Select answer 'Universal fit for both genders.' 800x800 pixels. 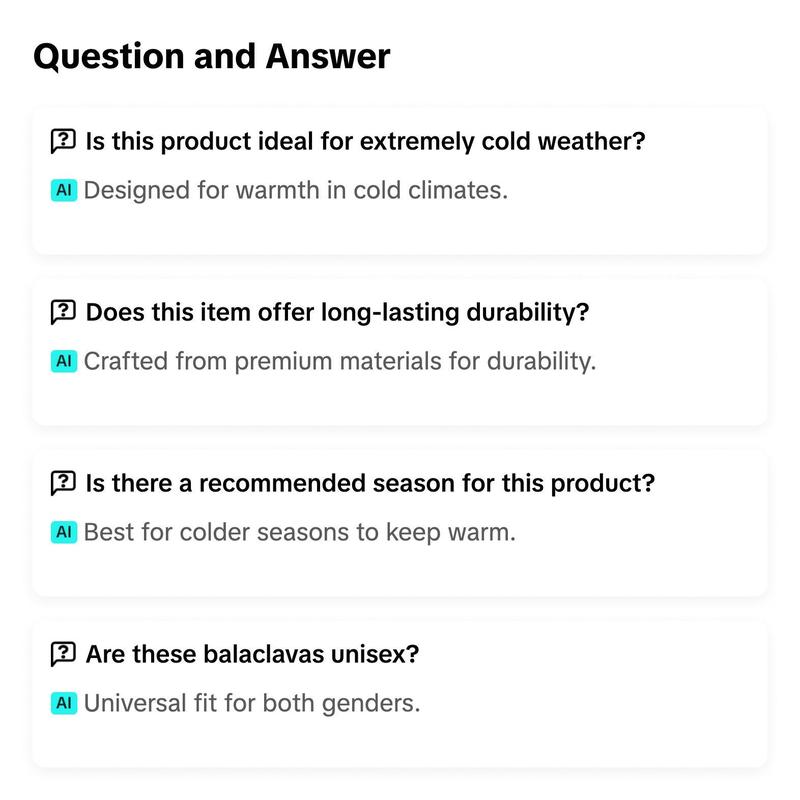[252, 703]
